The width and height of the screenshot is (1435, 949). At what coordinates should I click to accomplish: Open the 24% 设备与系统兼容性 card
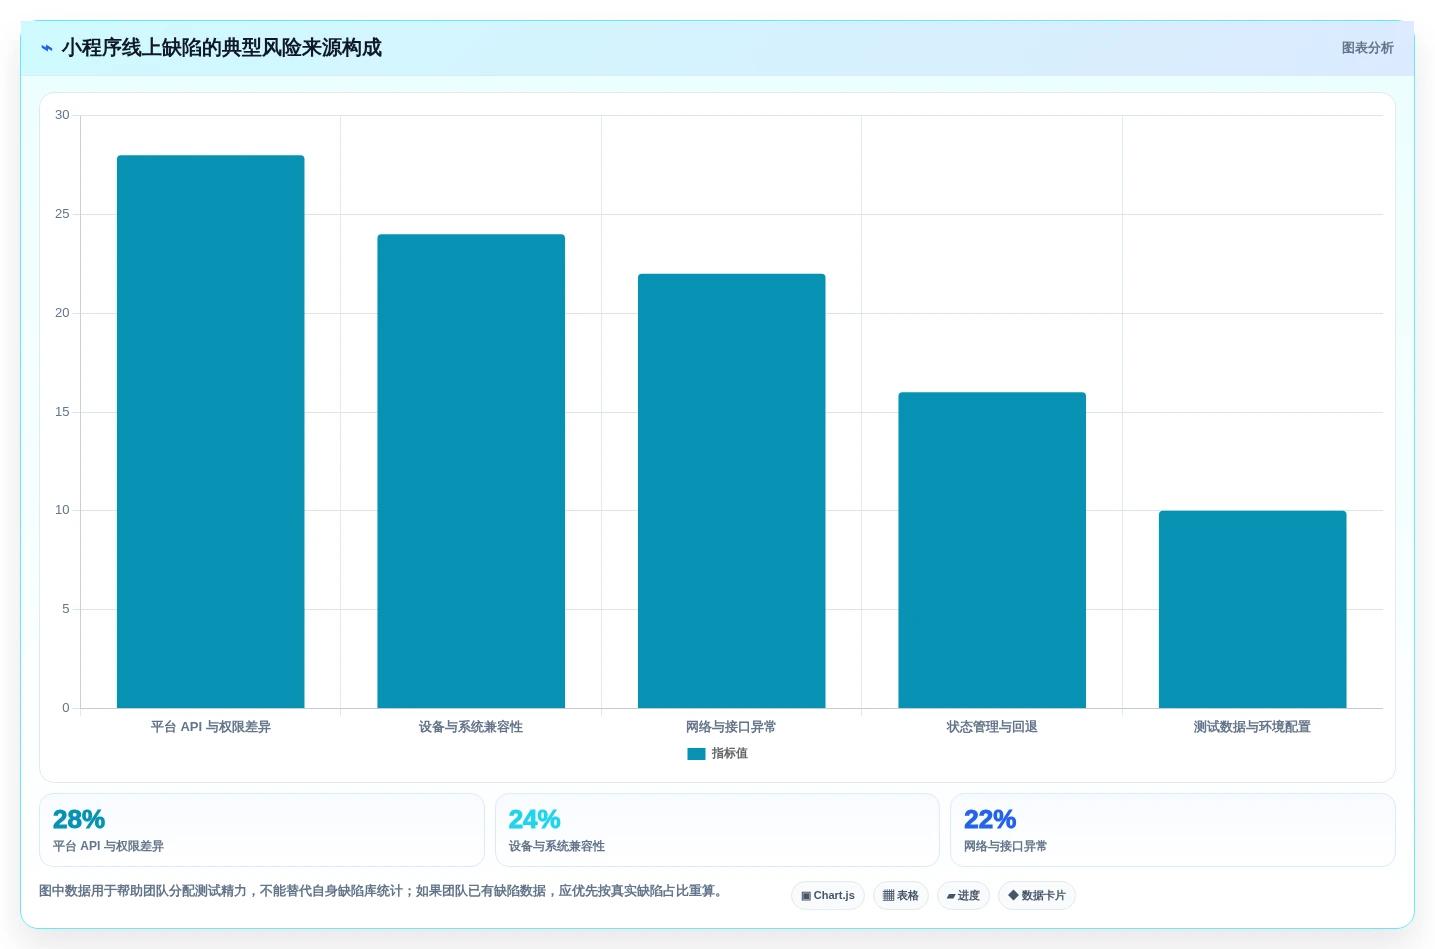click(717, 830)
